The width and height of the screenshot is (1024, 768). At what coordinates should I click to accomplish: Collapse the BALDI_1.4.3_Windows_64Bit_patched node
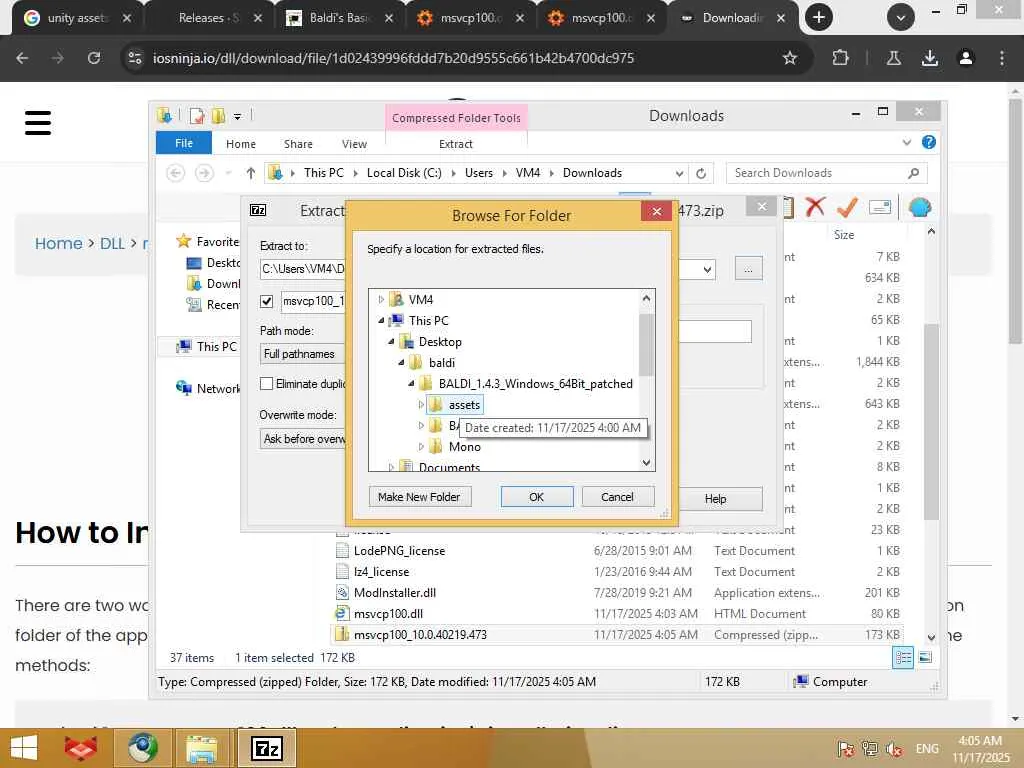tap(411, 383)
